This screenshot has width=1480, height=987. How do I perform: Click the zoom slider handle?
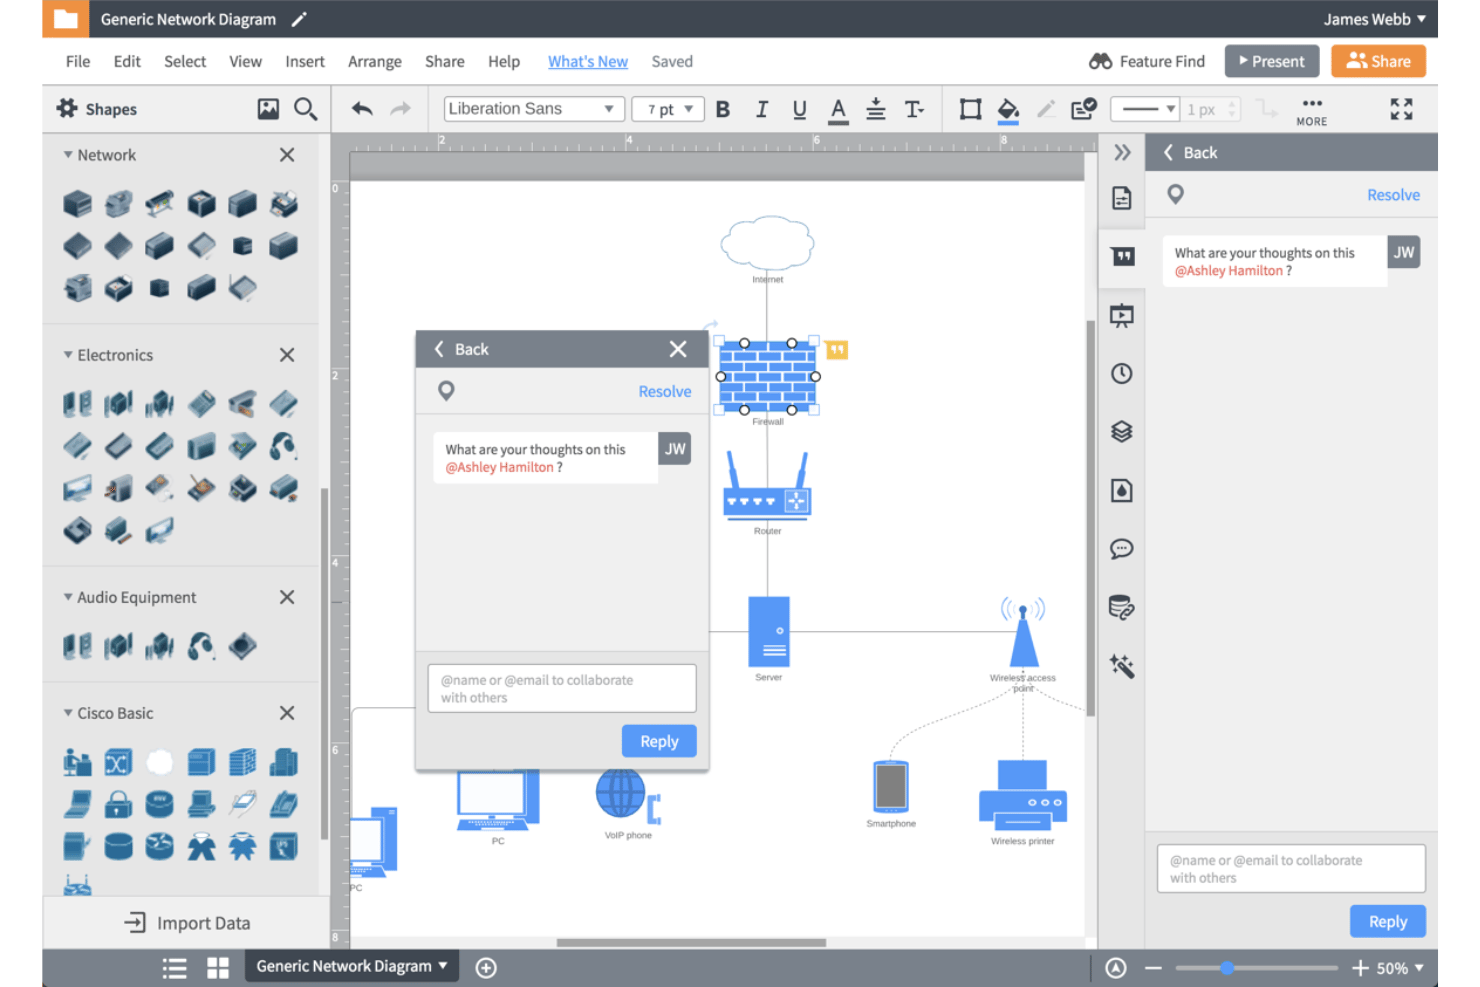click(x=1227, y=968)
